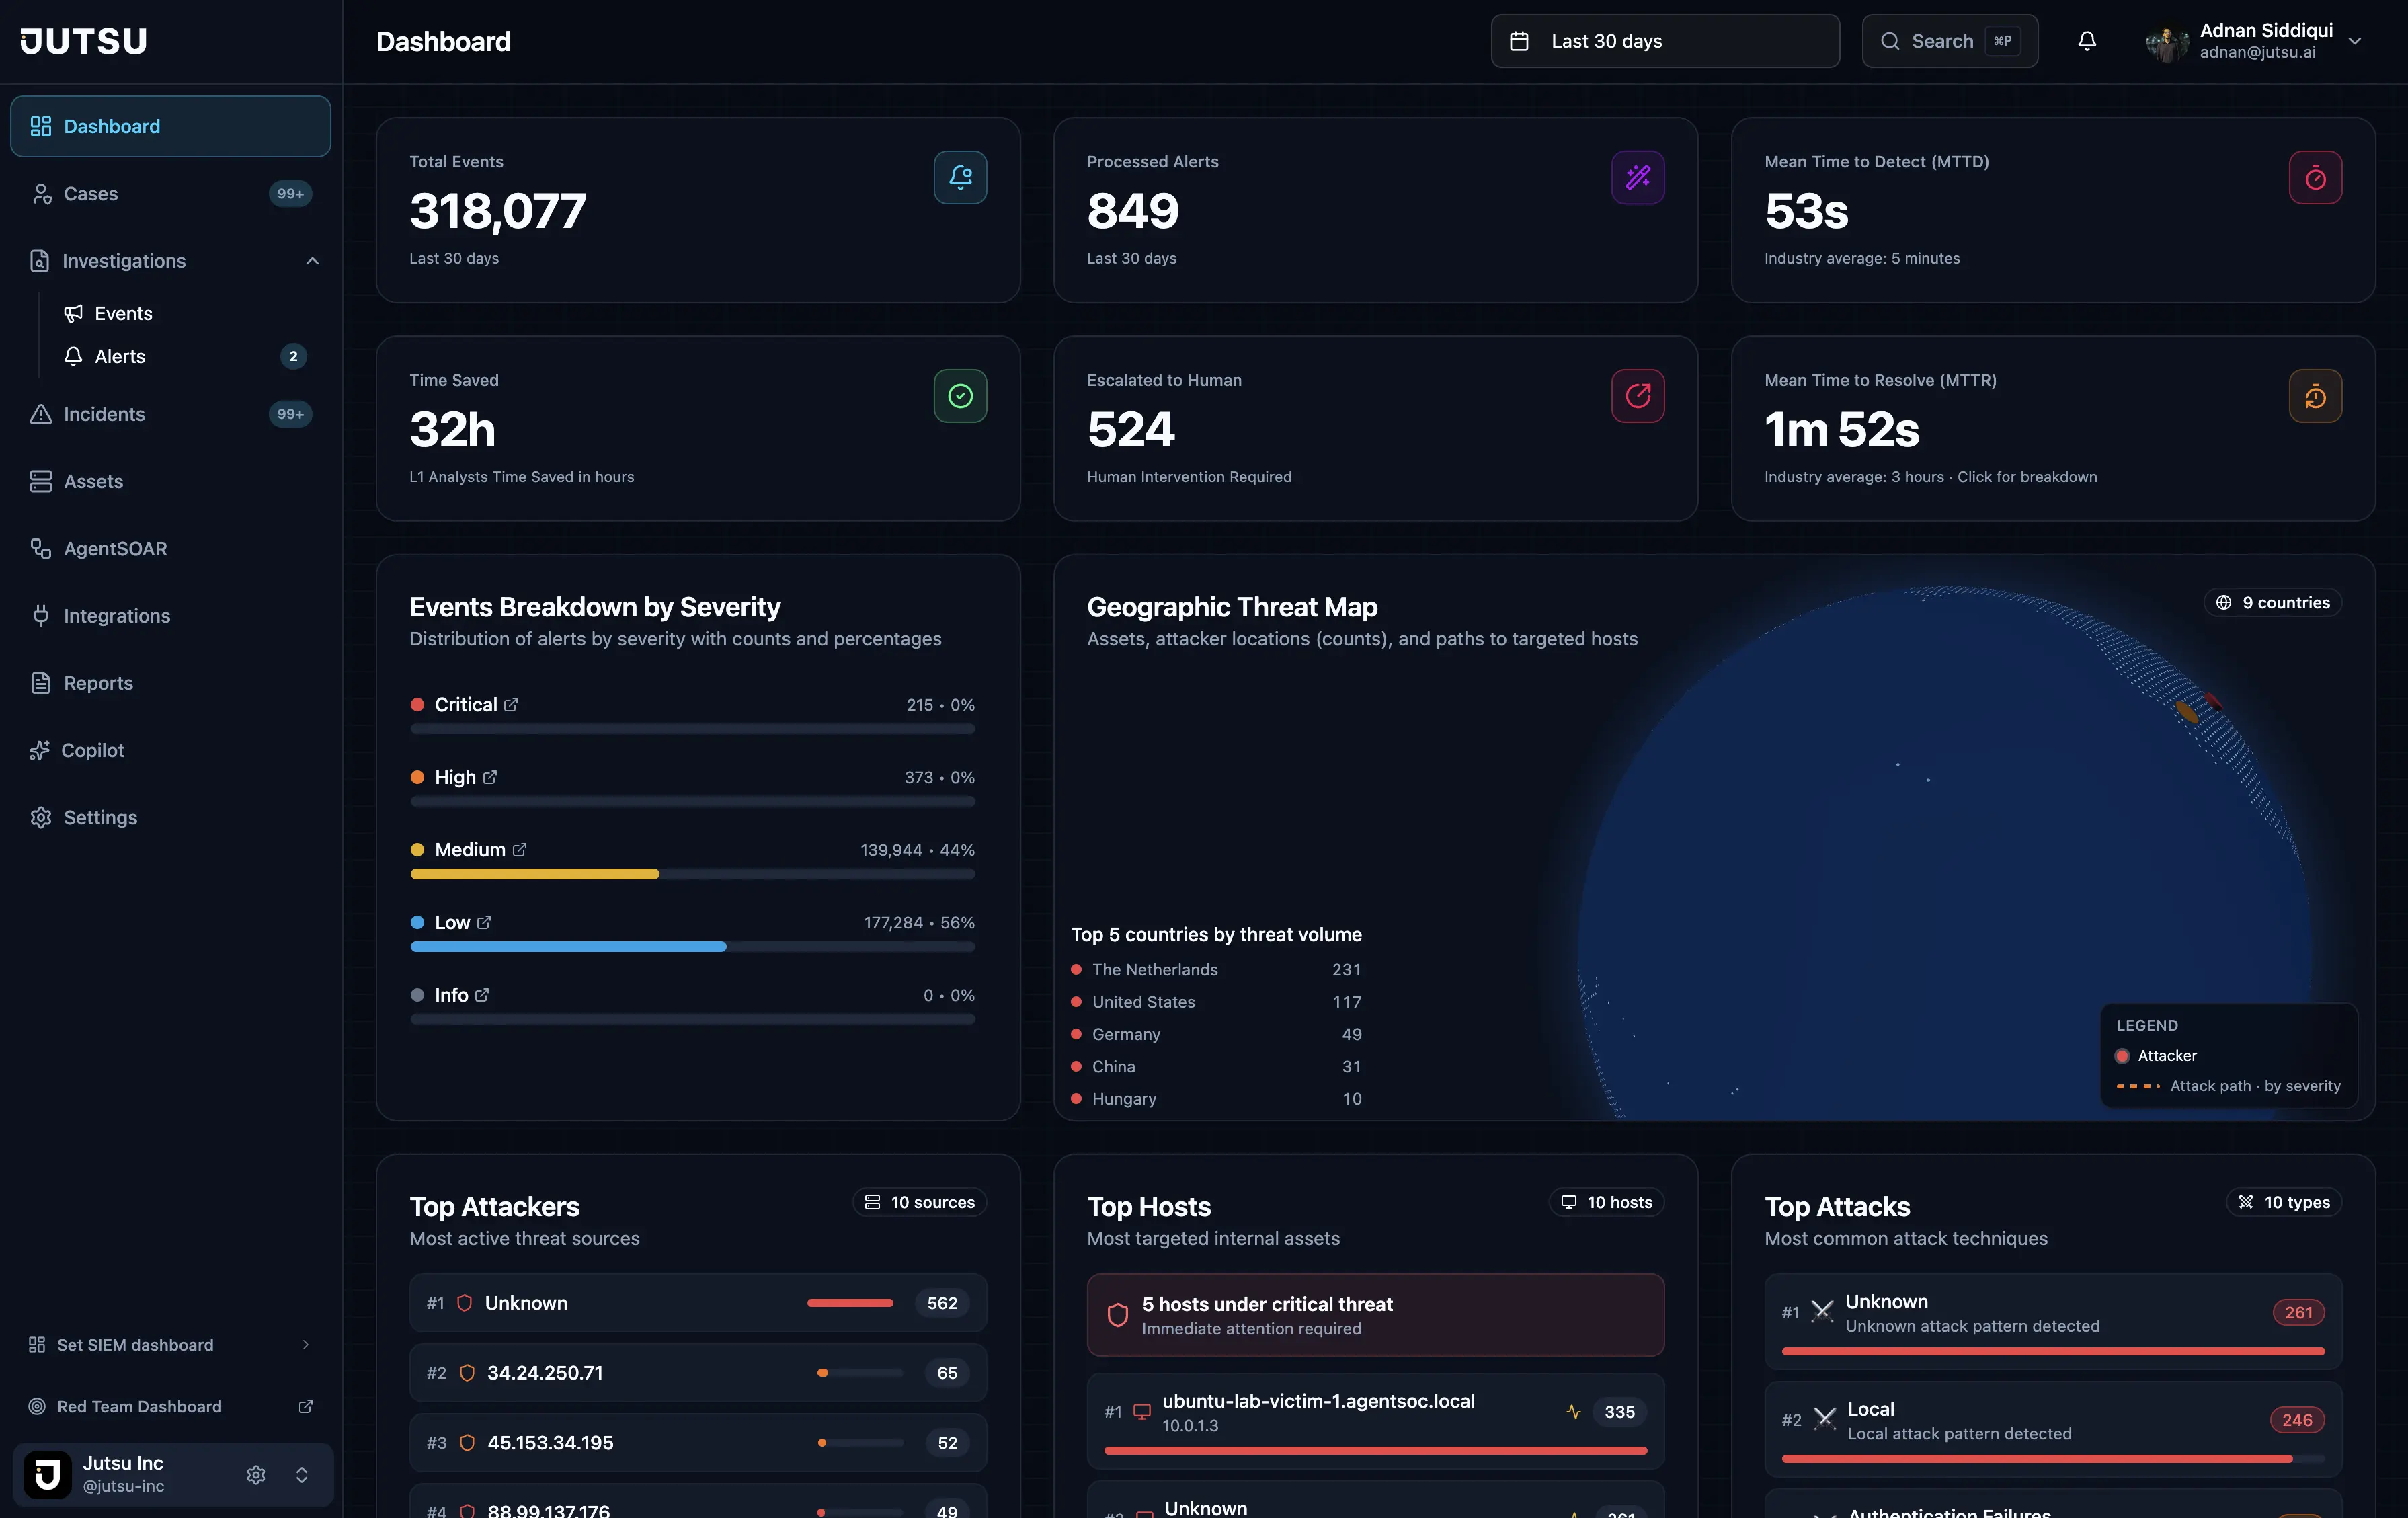This screenshot has height=1518, width=2408.
Task: Click the Low severity progress bar
Action: (692, 947)
